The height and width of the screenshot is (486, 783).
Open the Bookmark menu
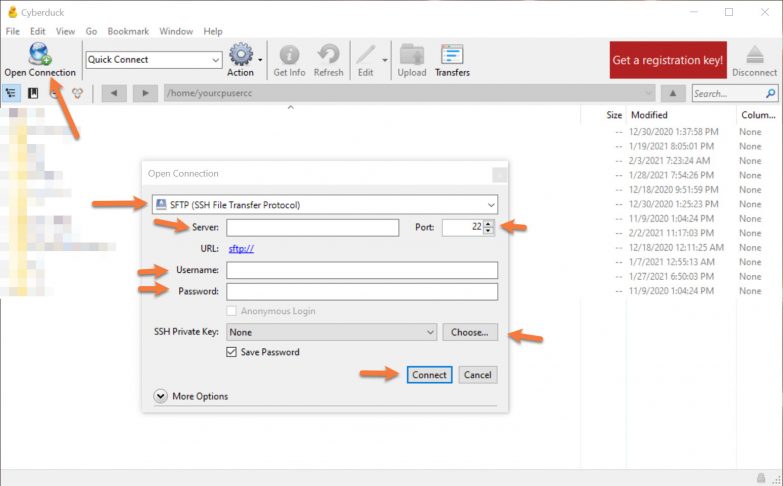pyautogui.click(x=127, y=31)
